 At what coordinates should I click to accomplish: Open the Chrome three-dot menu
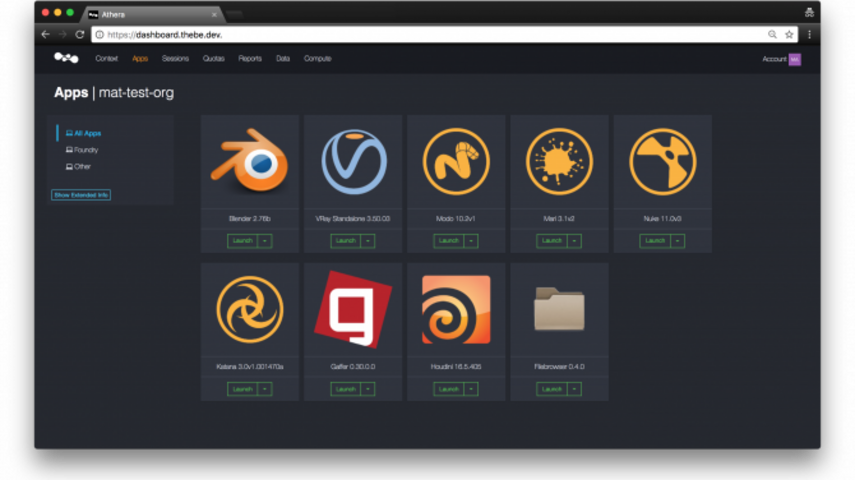809,34
